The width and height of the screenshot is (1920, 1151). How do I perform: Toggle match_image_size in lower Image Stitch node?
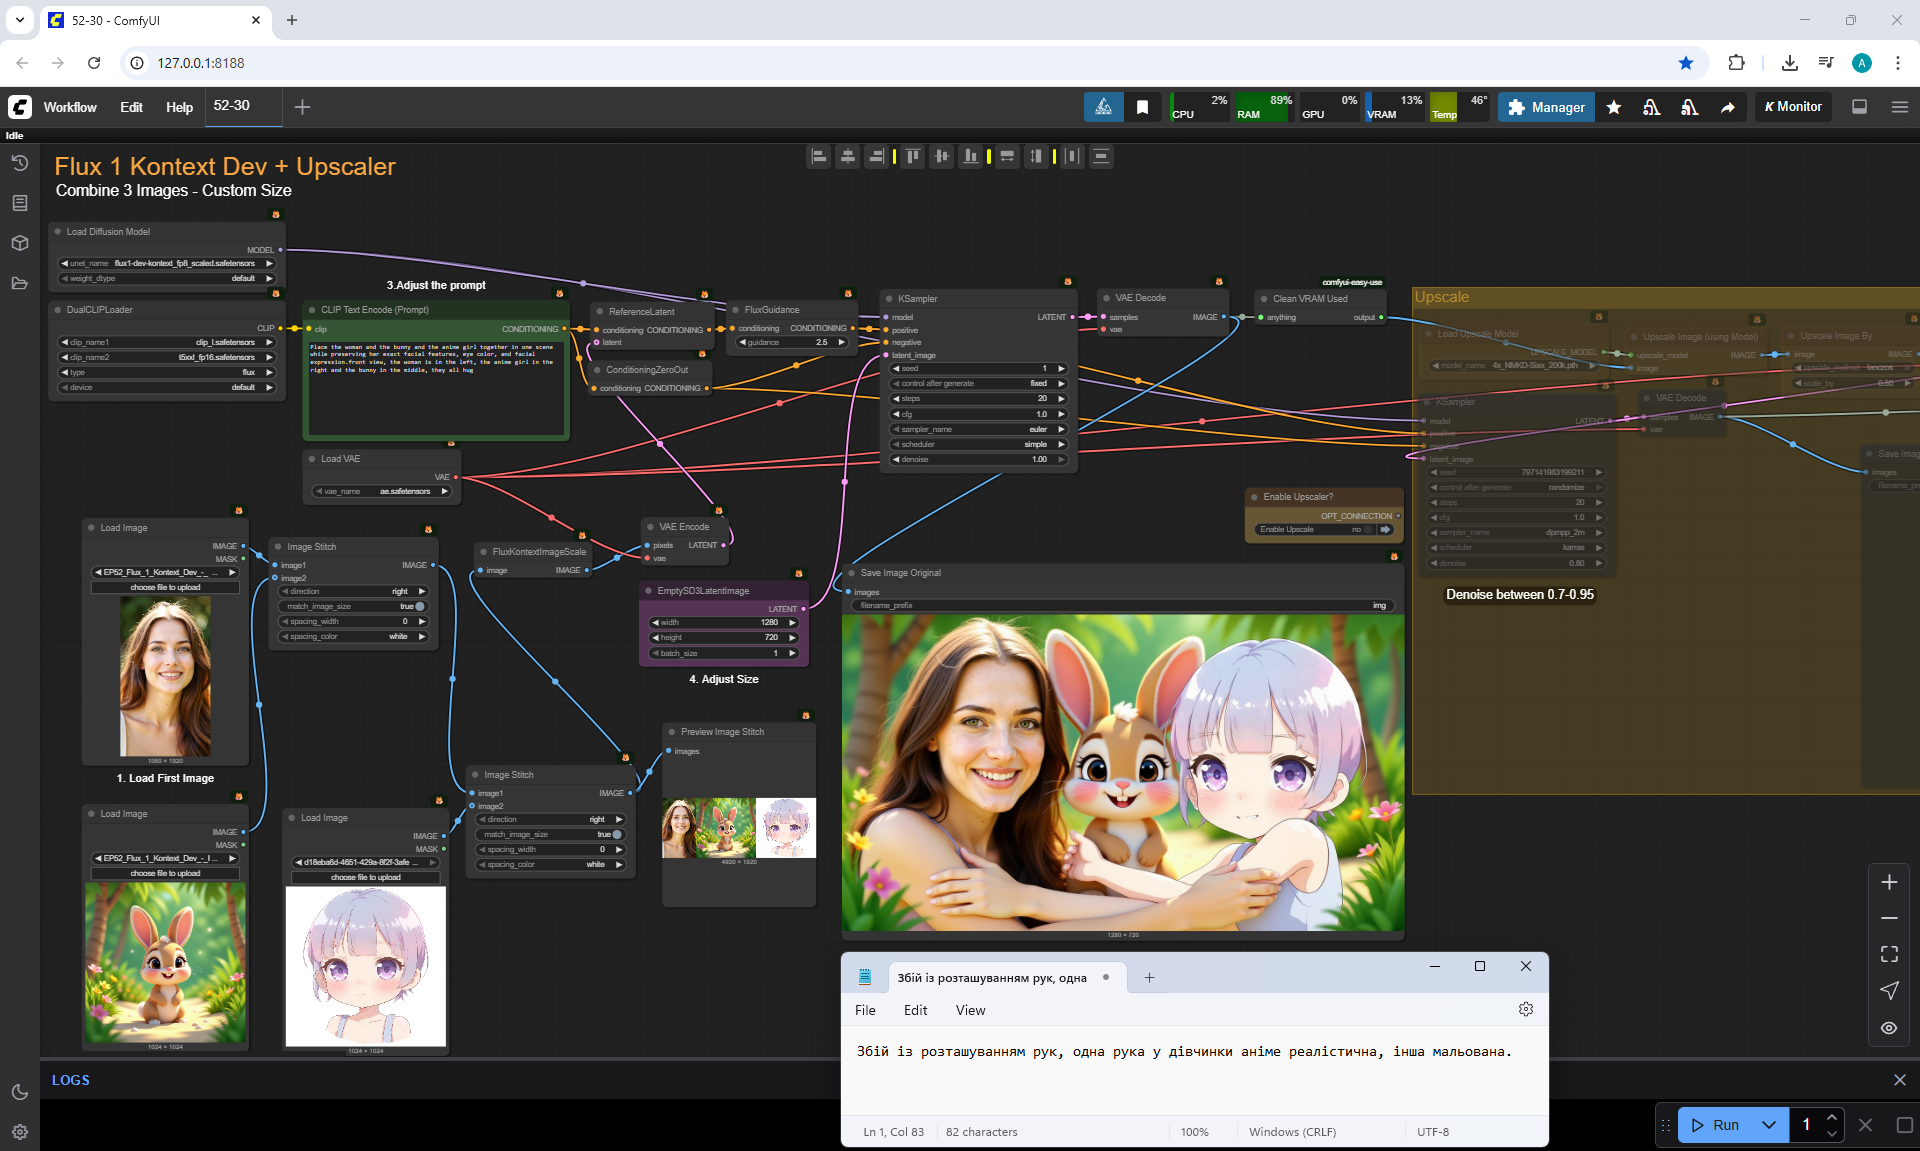616,834
